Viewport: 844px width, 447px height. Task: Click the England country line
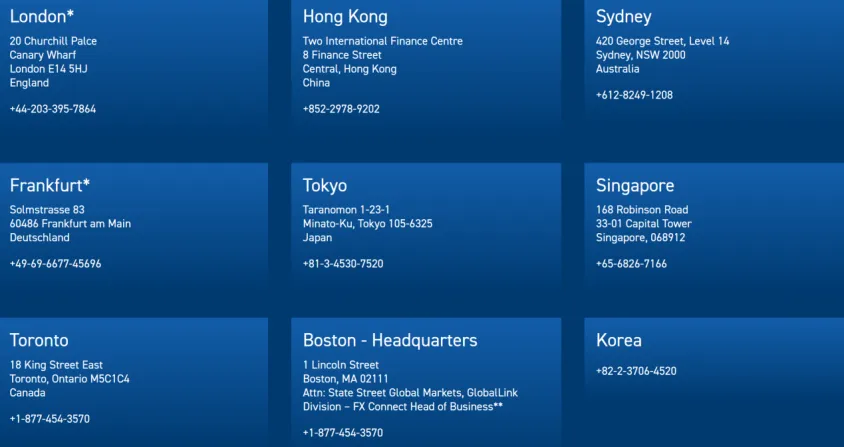(29, 83)
